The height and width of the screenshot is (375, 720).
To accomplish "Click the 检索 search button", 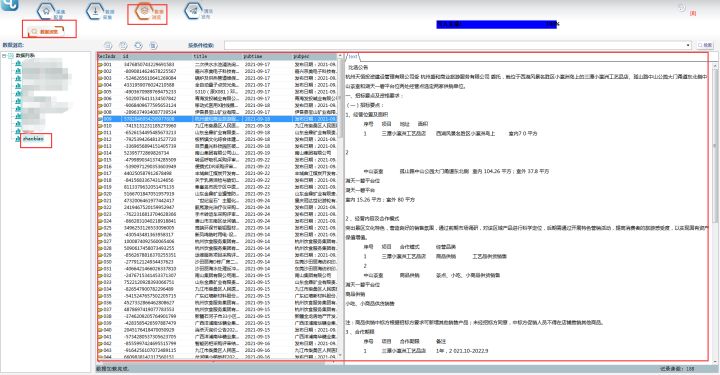I will tap(705, 45).
